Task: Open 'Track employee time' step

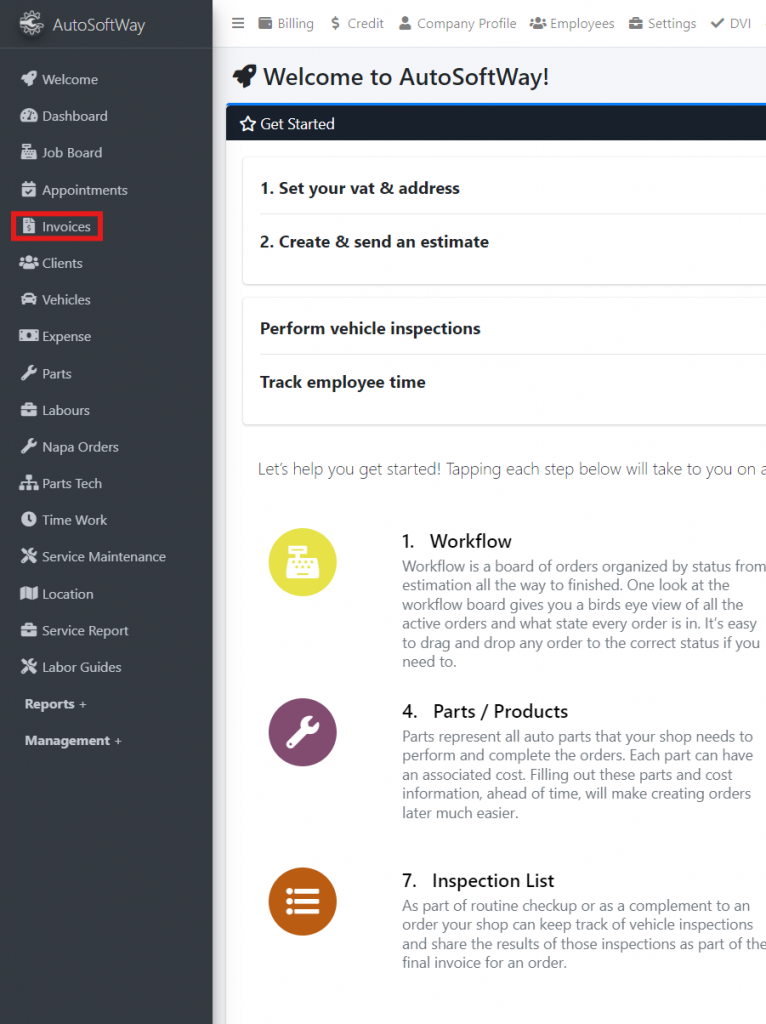Action: (x=343, y=382)
